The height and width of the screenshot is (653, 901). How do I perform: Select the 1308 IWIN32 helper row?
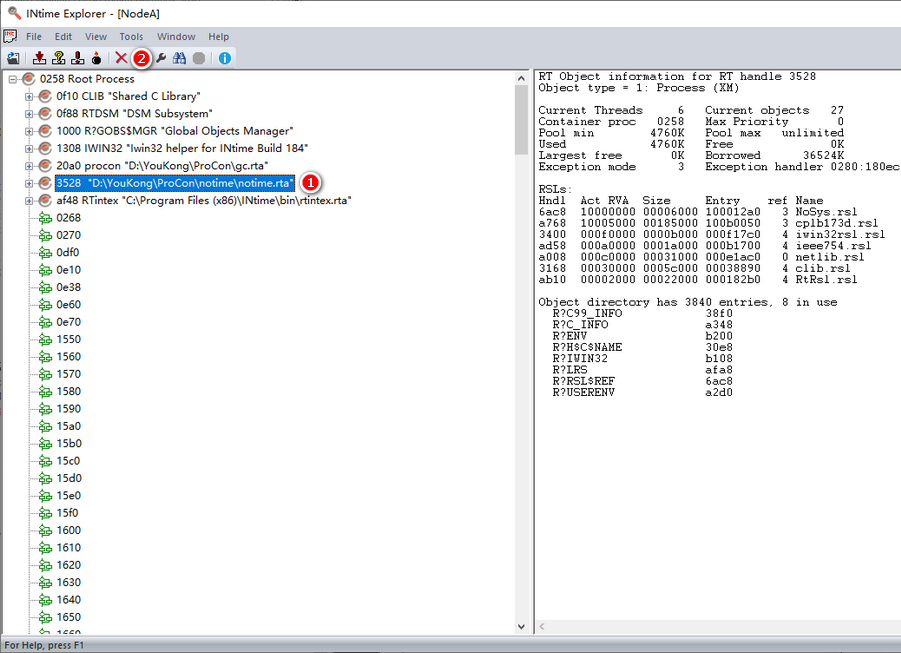coord(182,148)
